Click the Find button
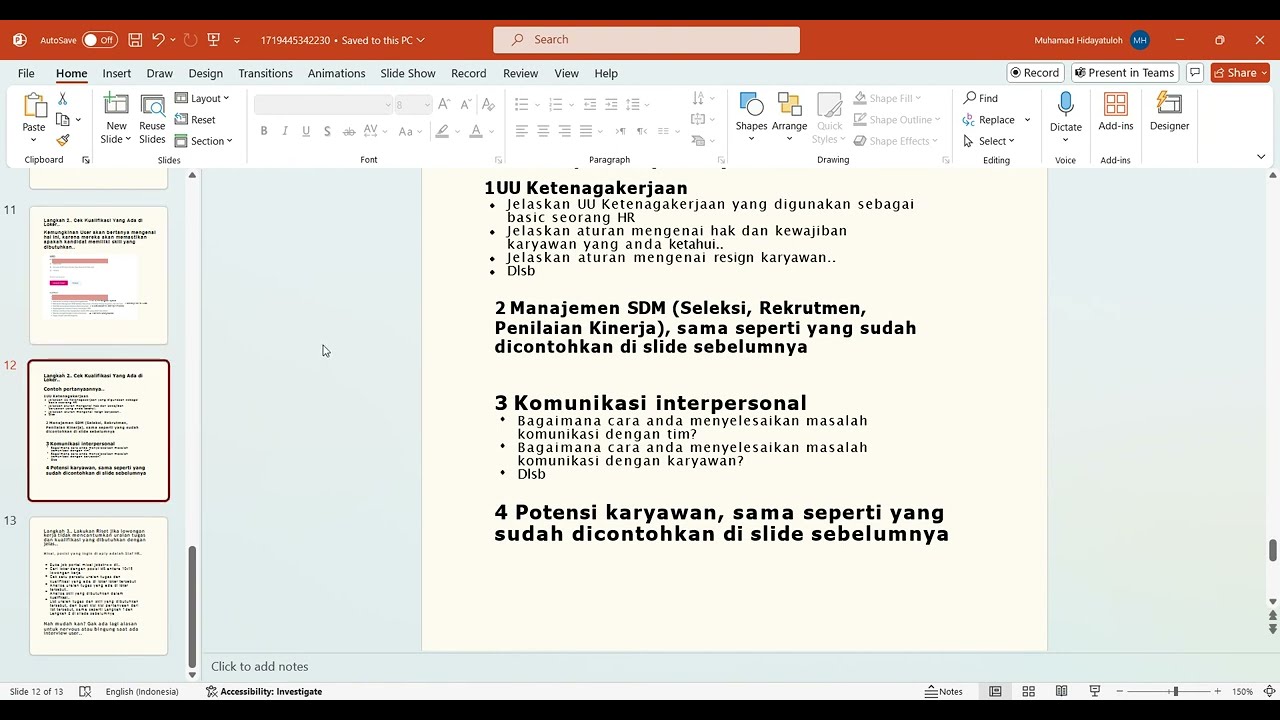1280x720 pixels. coord(981,98)
